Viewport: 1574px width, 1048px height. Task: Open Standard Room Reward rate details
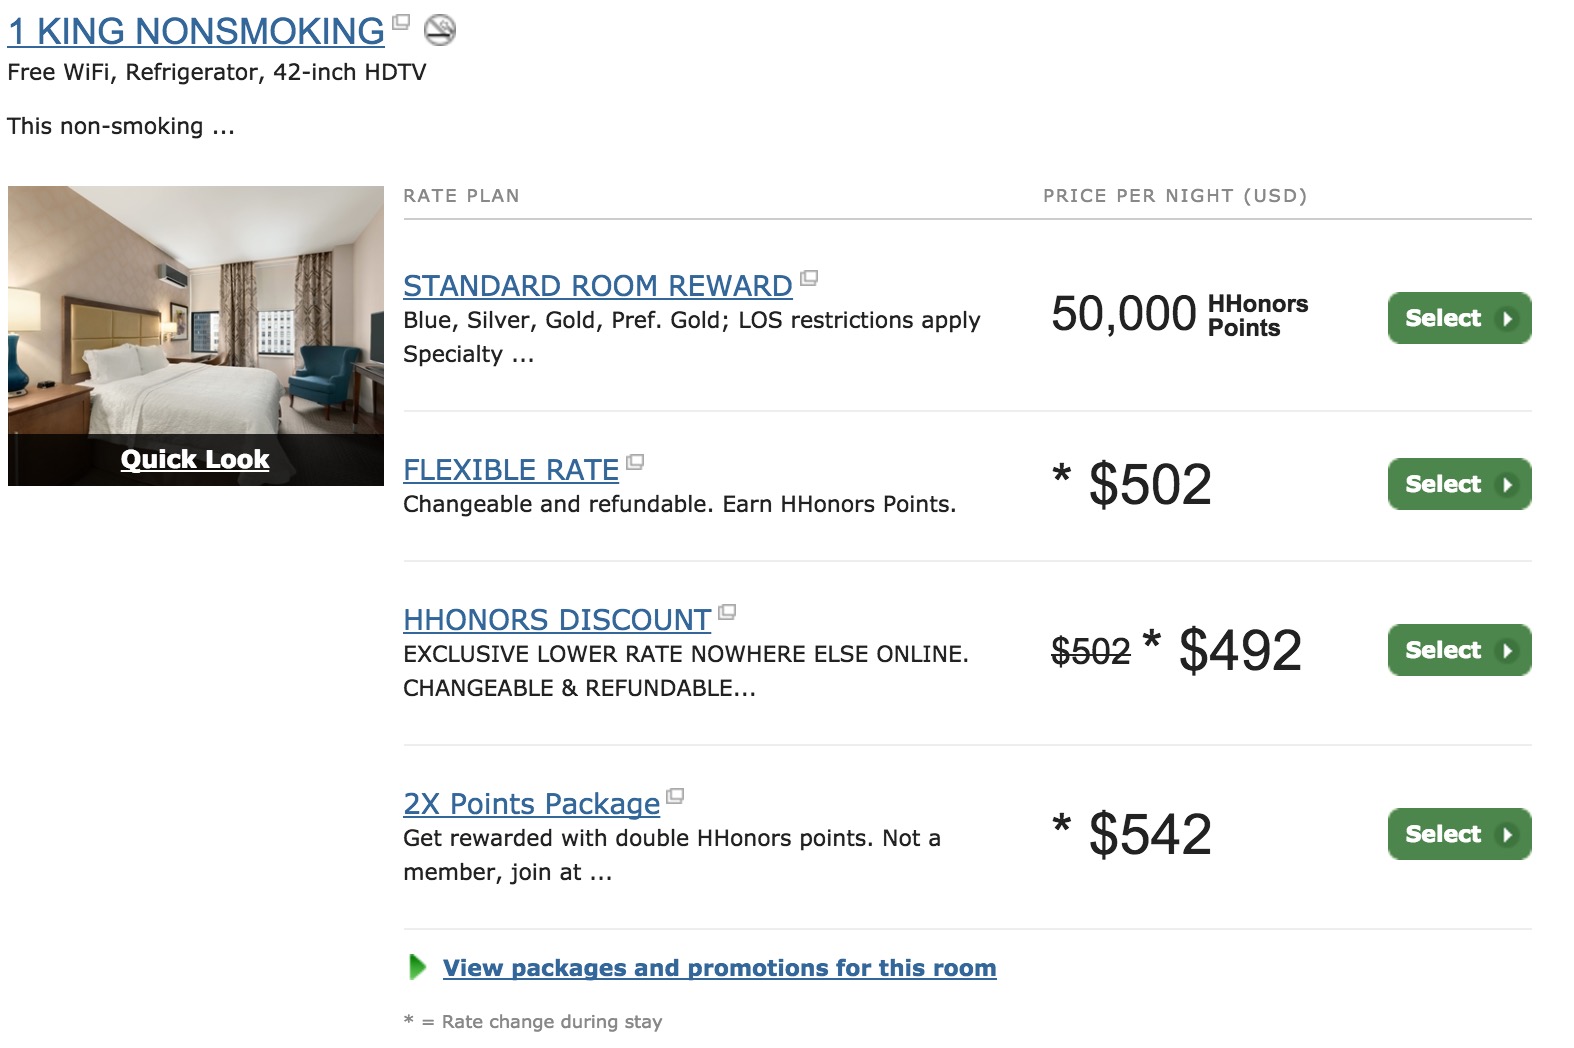point(597,286)
